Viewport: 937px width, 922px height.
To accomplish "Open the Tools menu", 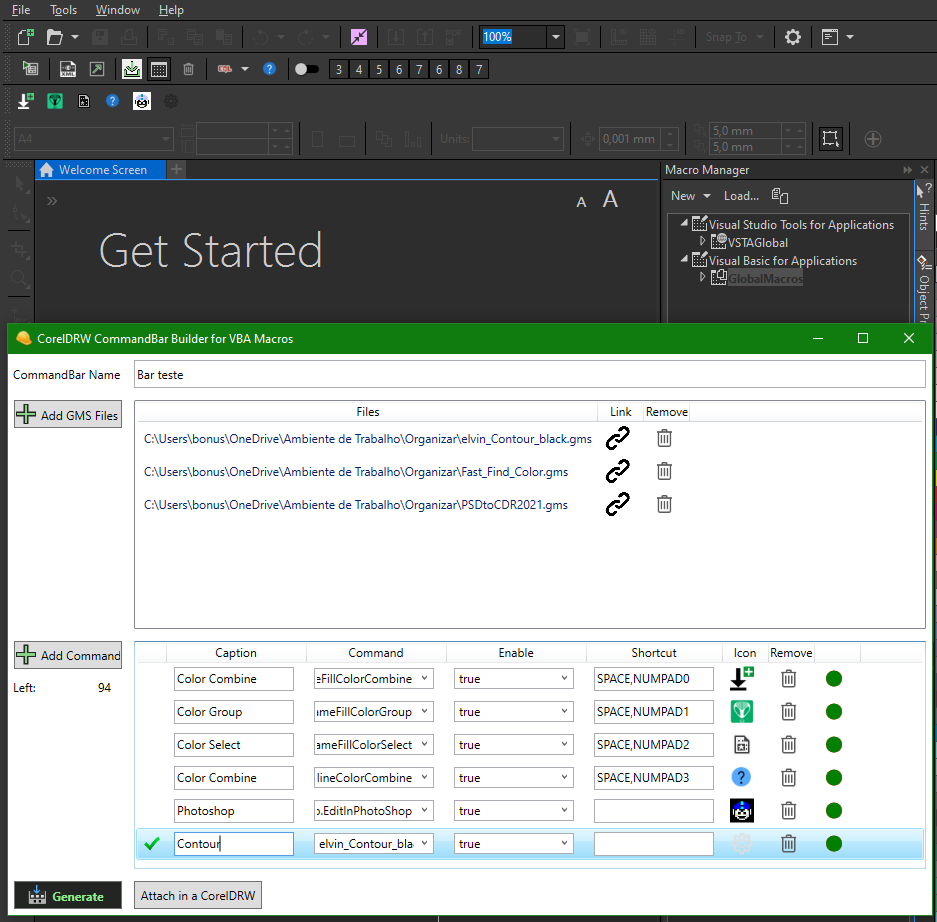I will (63, 10).
